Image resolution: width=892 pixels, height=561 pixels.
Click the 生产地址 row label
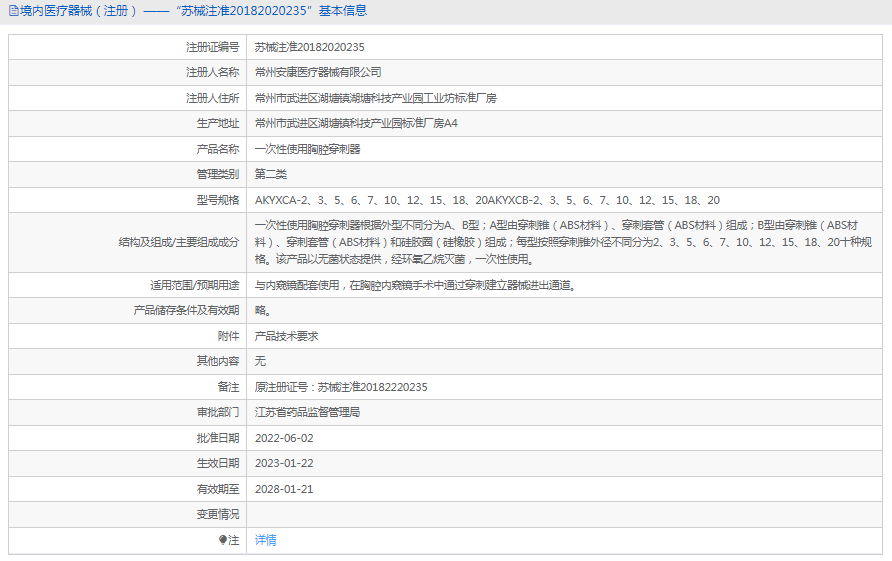218,123
